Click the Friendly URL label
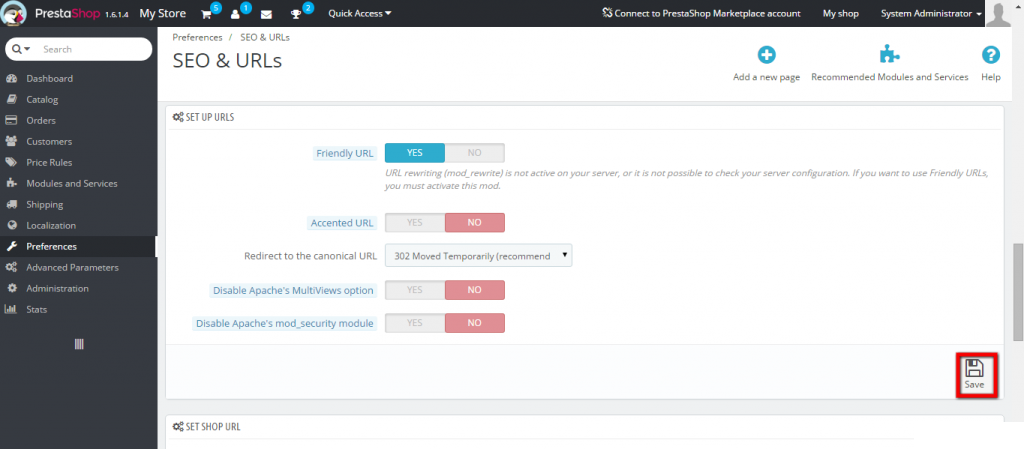The image size is (1024, 449). click(x=345, y=153)
